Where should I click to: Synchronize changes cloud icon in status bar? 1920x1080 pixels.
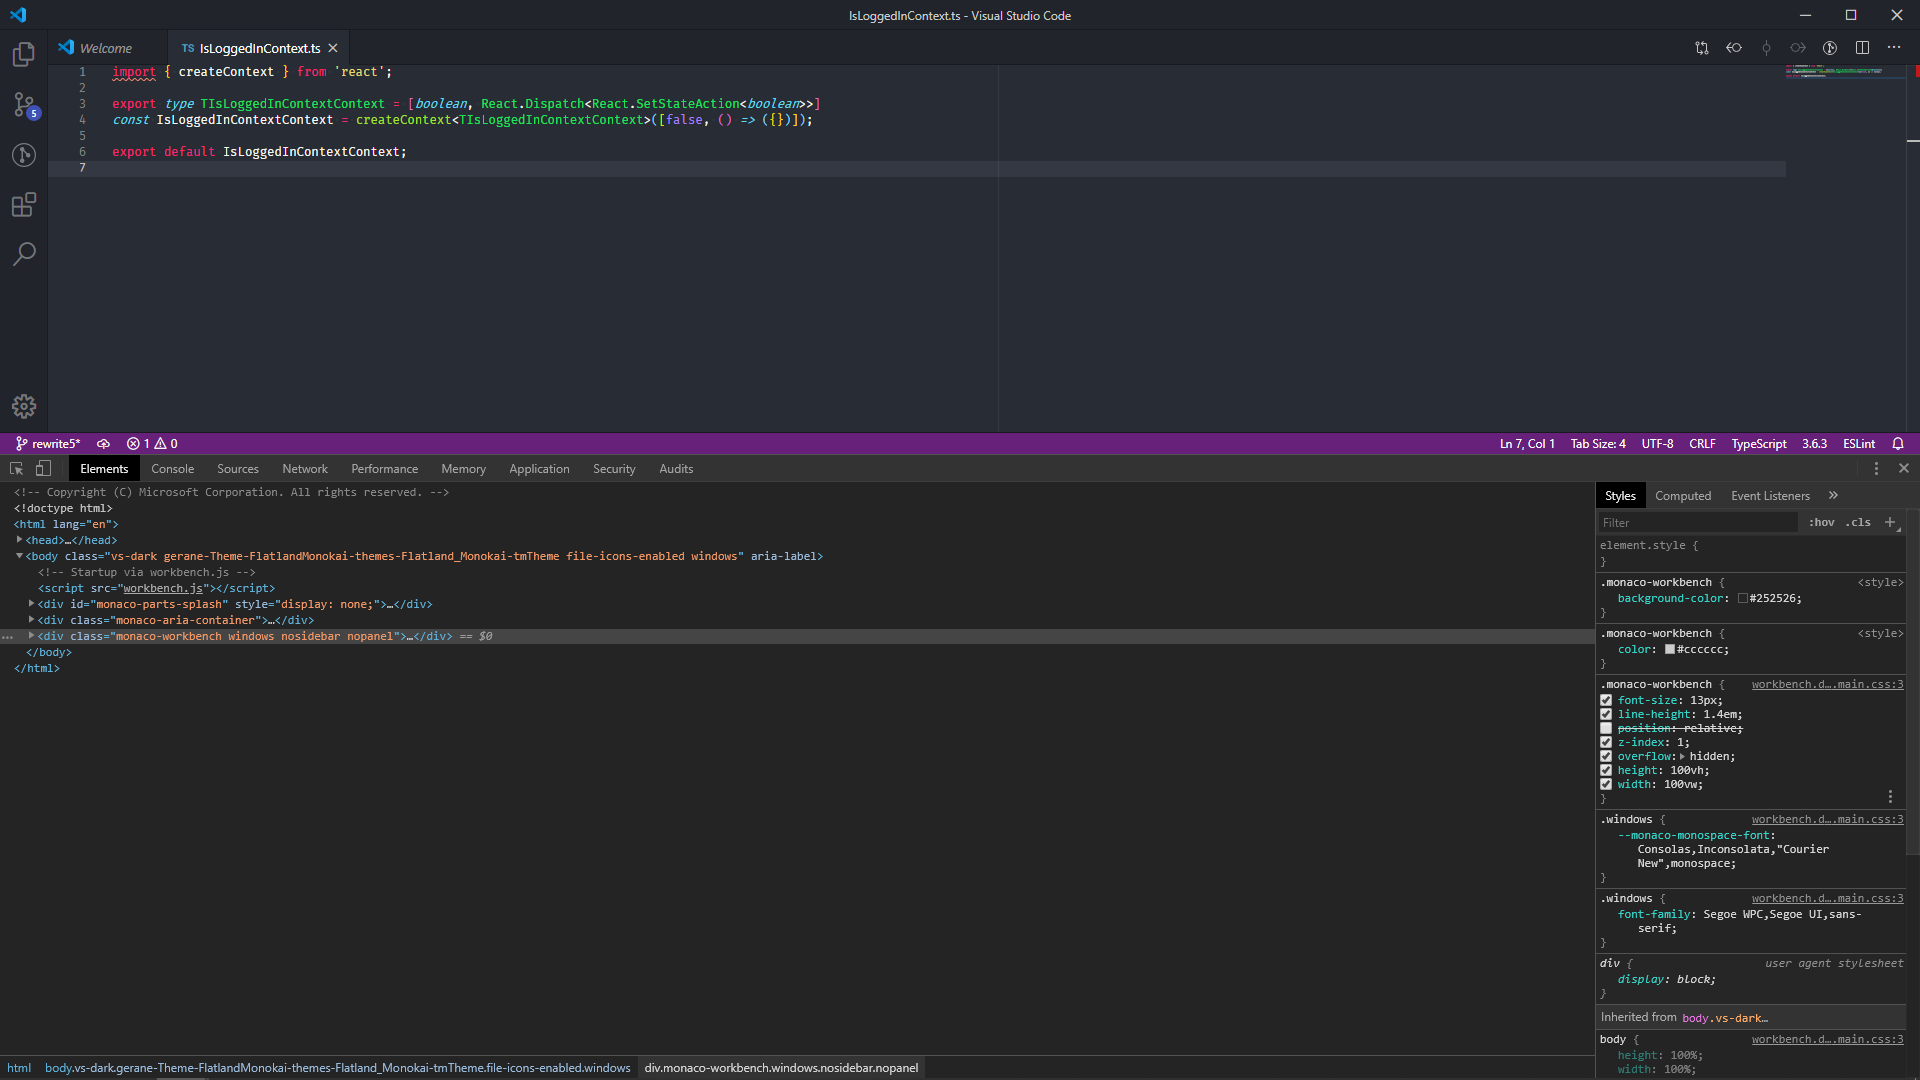(x=103, y=444)
